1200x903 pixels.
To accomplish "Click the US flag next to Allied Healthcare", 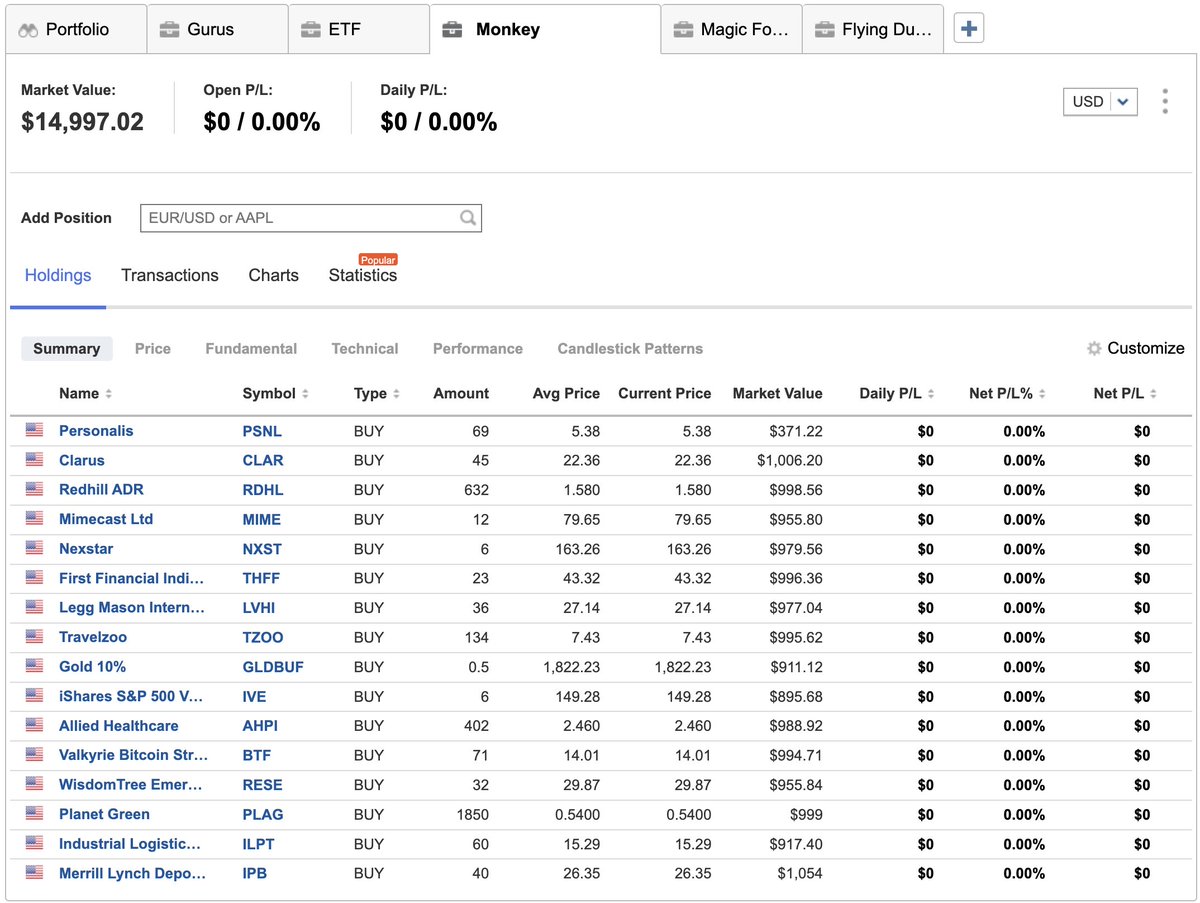I will coord(35,725).
